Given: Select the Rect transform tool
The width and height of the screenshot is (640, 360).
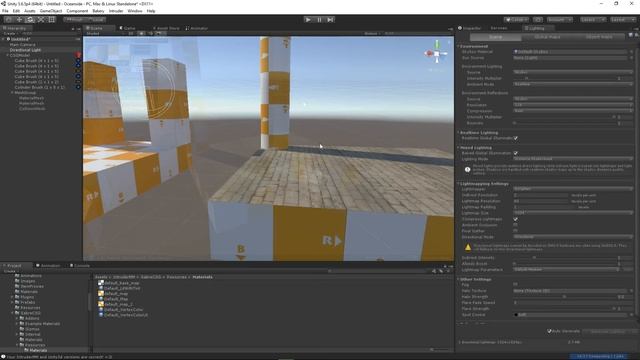Looking at the screenshot, I should (x=52, y=19).
